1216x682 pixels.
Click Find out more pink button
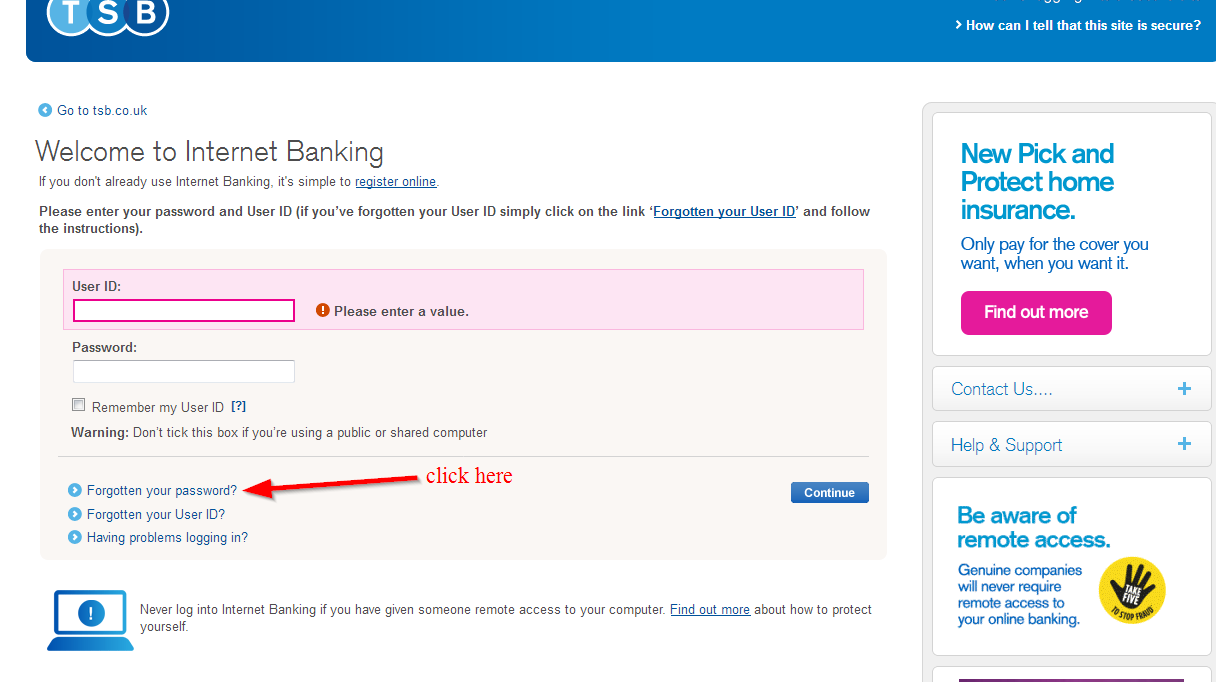click(1036, 312)
